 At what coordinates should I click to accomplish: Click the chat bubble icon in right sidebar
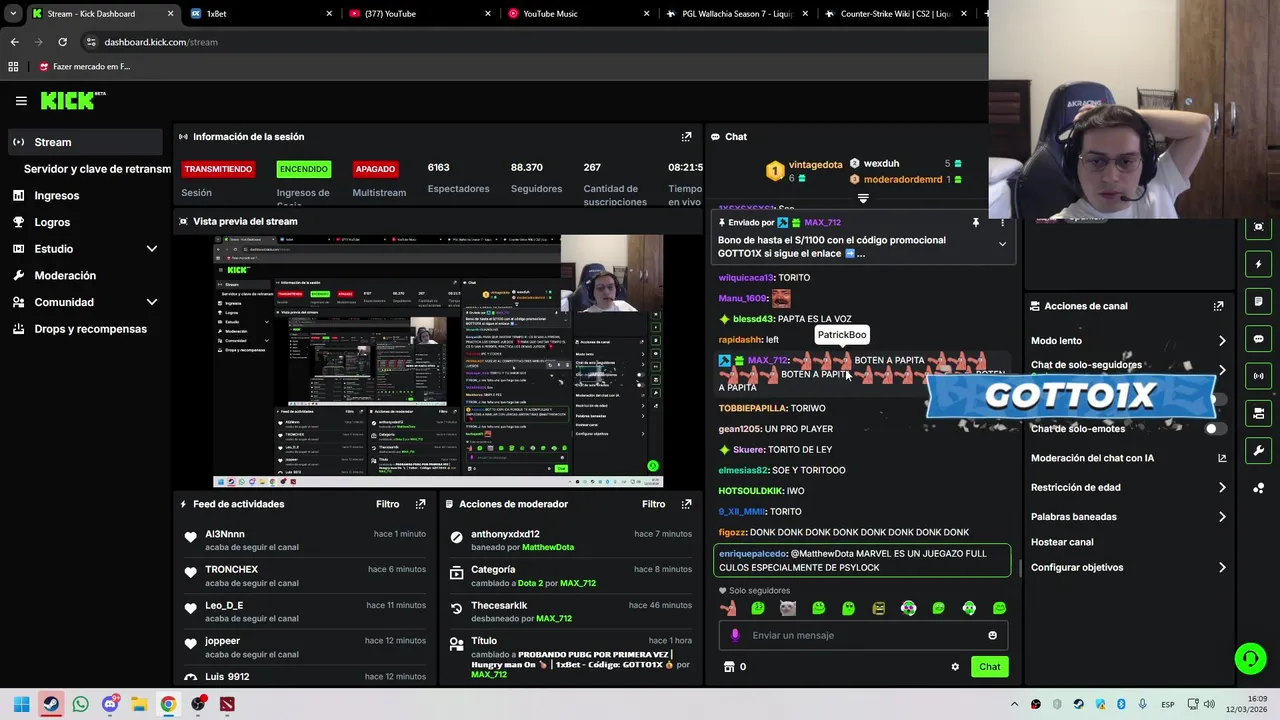pos(1258,339)
